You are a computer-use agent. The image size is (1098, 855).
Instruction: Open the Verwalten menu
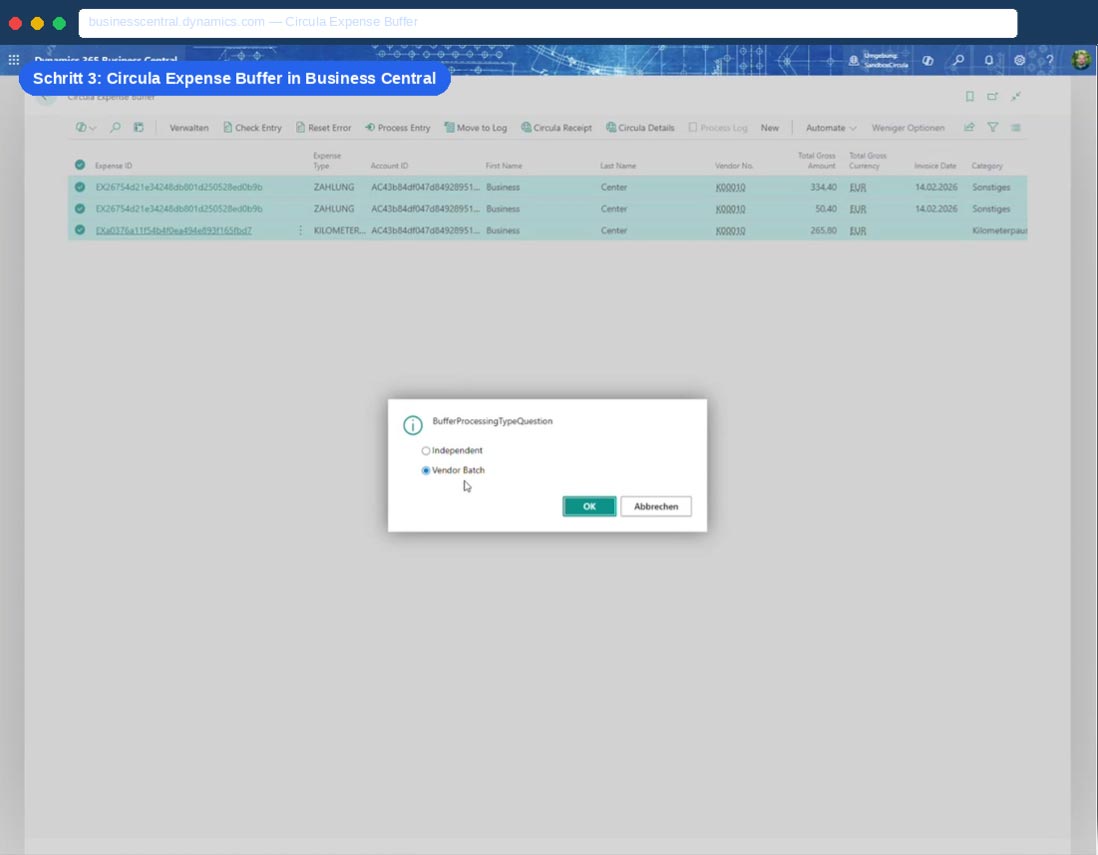(189, 127)
